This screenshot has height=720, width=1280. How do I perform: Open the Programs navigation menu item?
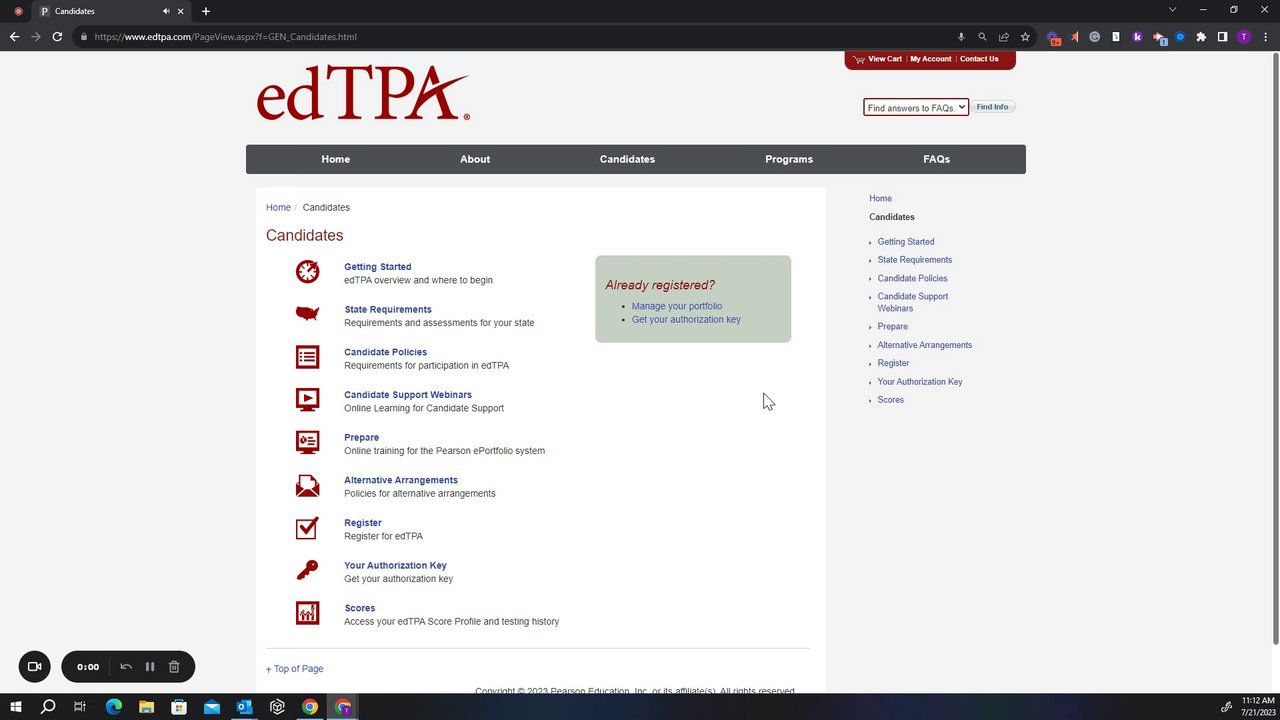click(789, 159)
